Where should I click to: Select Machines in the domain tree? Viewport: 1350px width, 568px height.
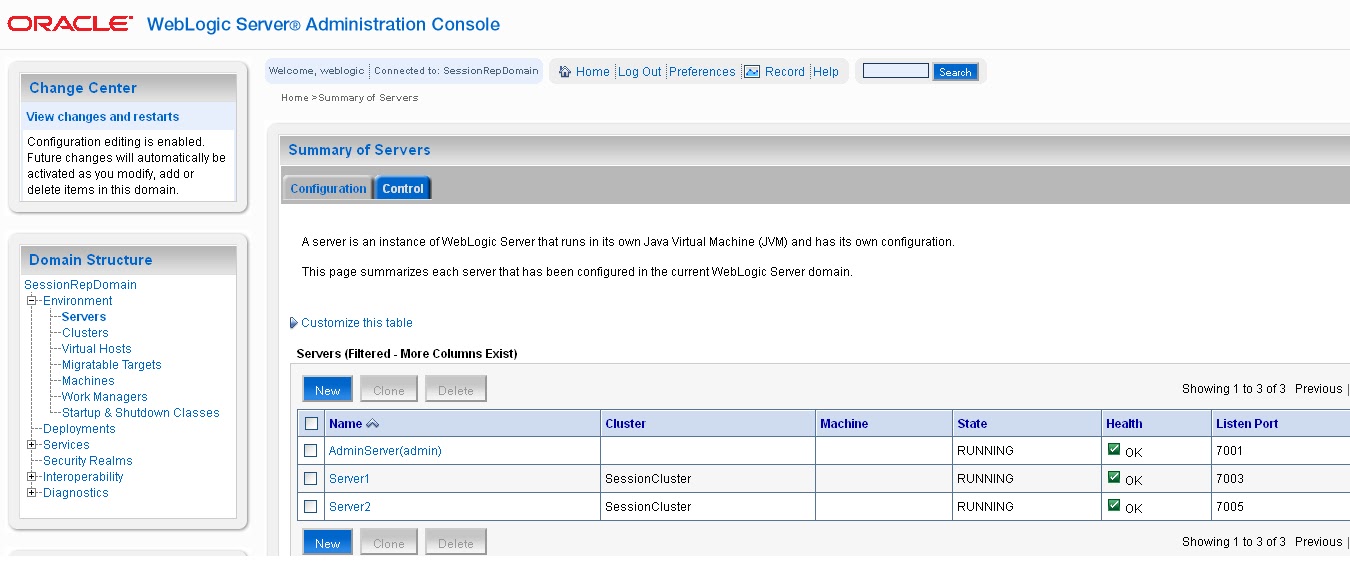[x=88, y=381]
